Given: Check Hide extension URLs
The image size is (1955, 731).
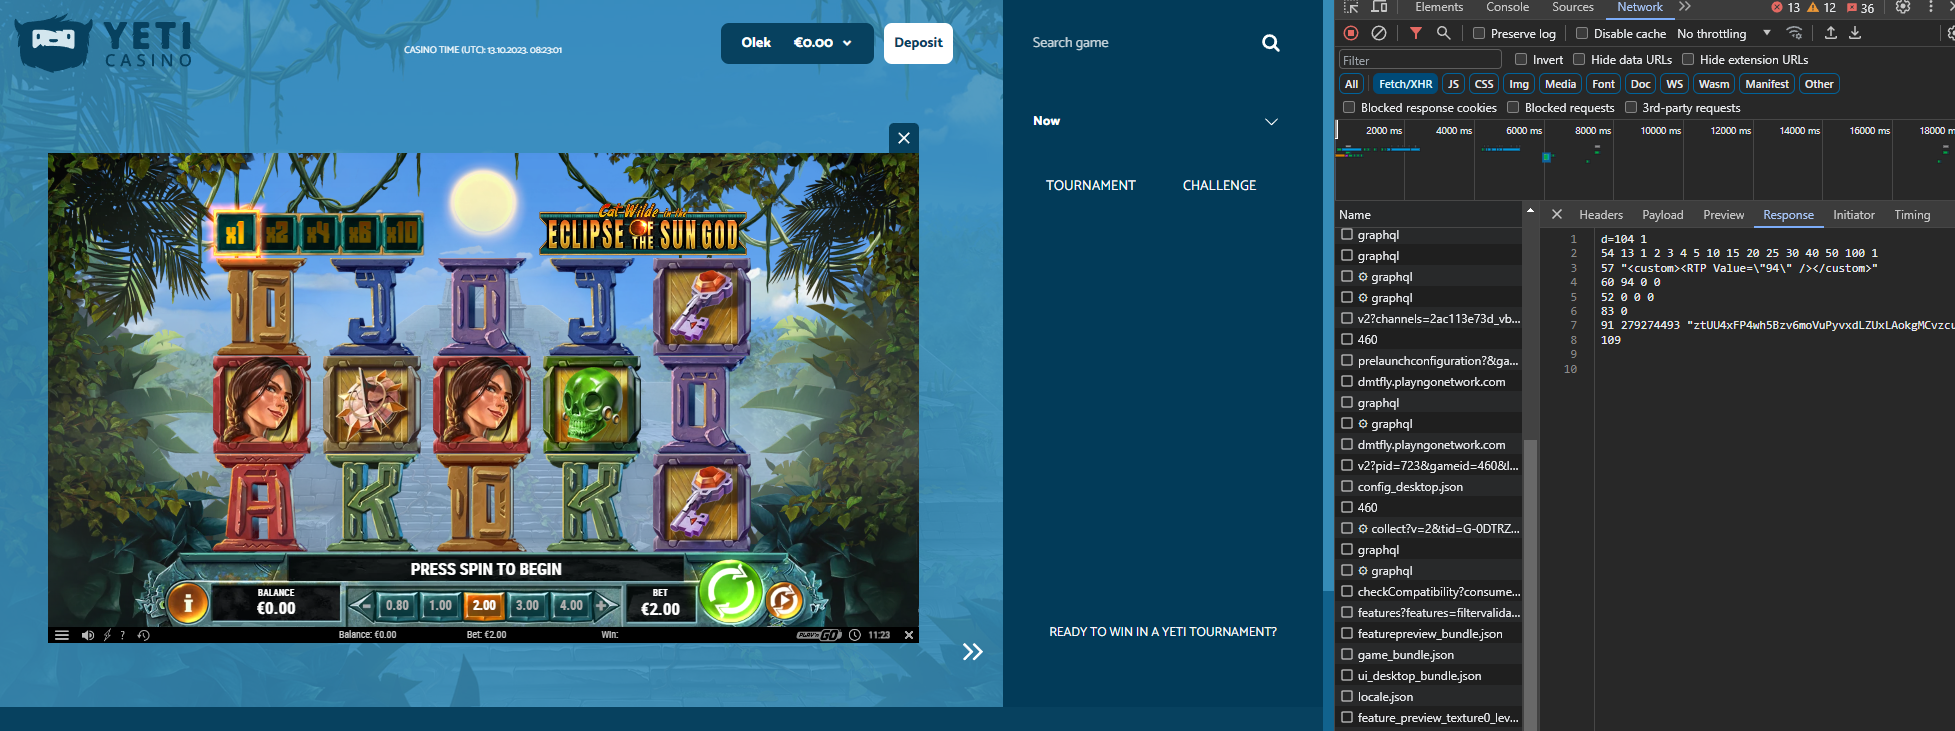Looking at the screenshot, I should [x=1688, y=59].
